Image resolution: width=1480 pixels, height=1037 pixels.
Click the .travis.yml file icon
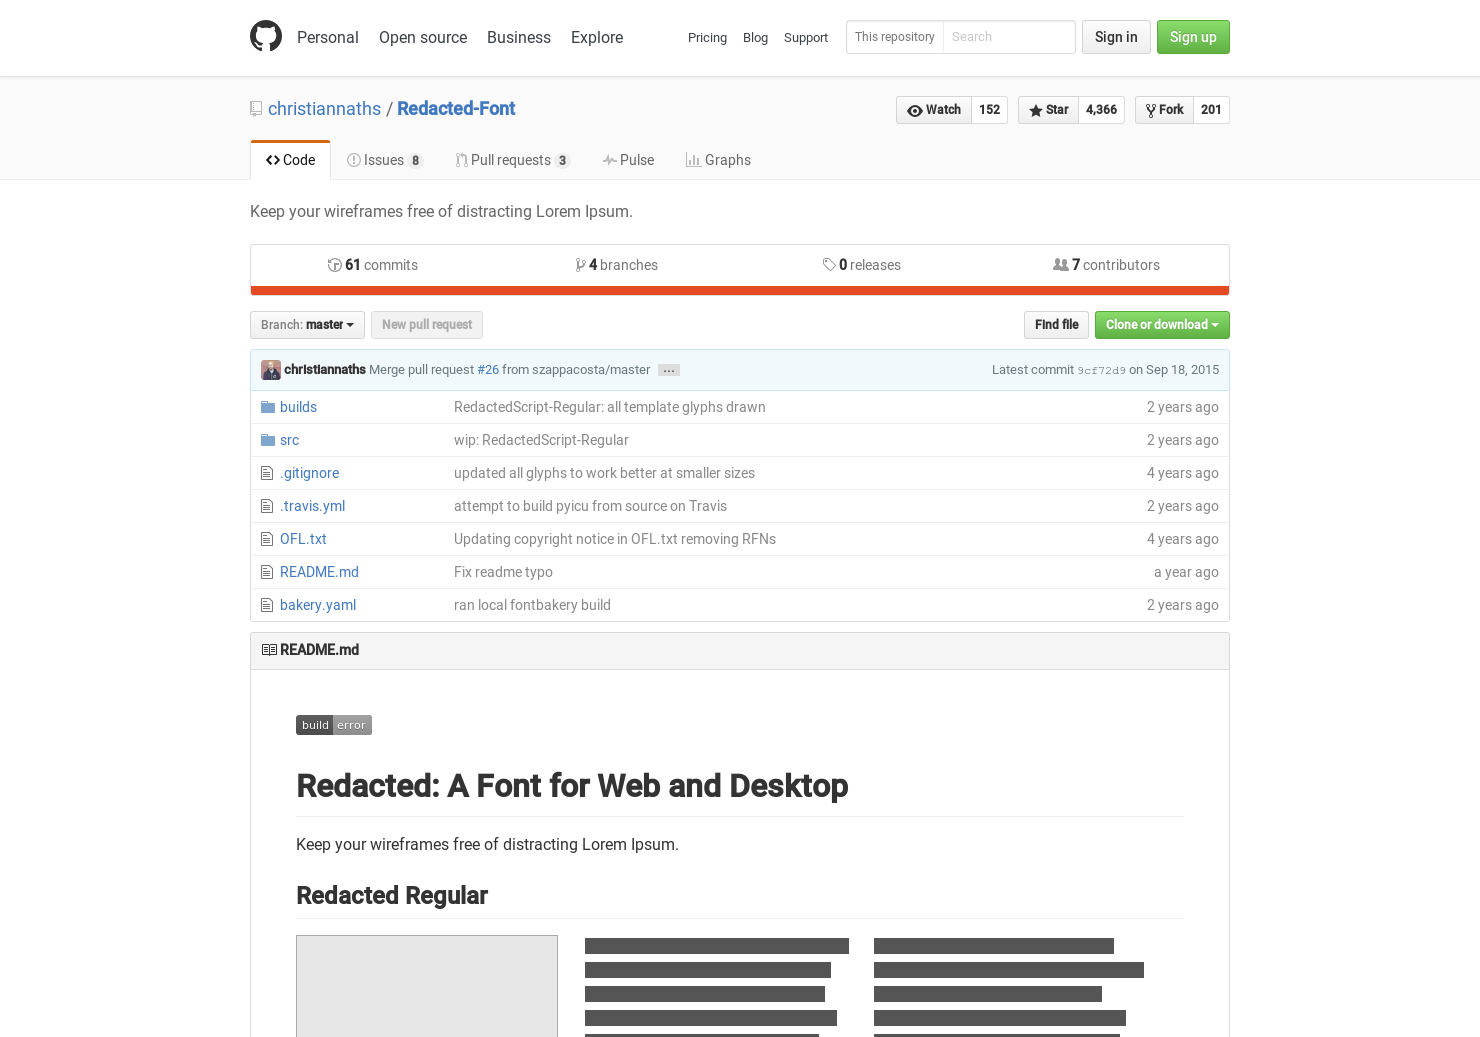tap(267, 506)
